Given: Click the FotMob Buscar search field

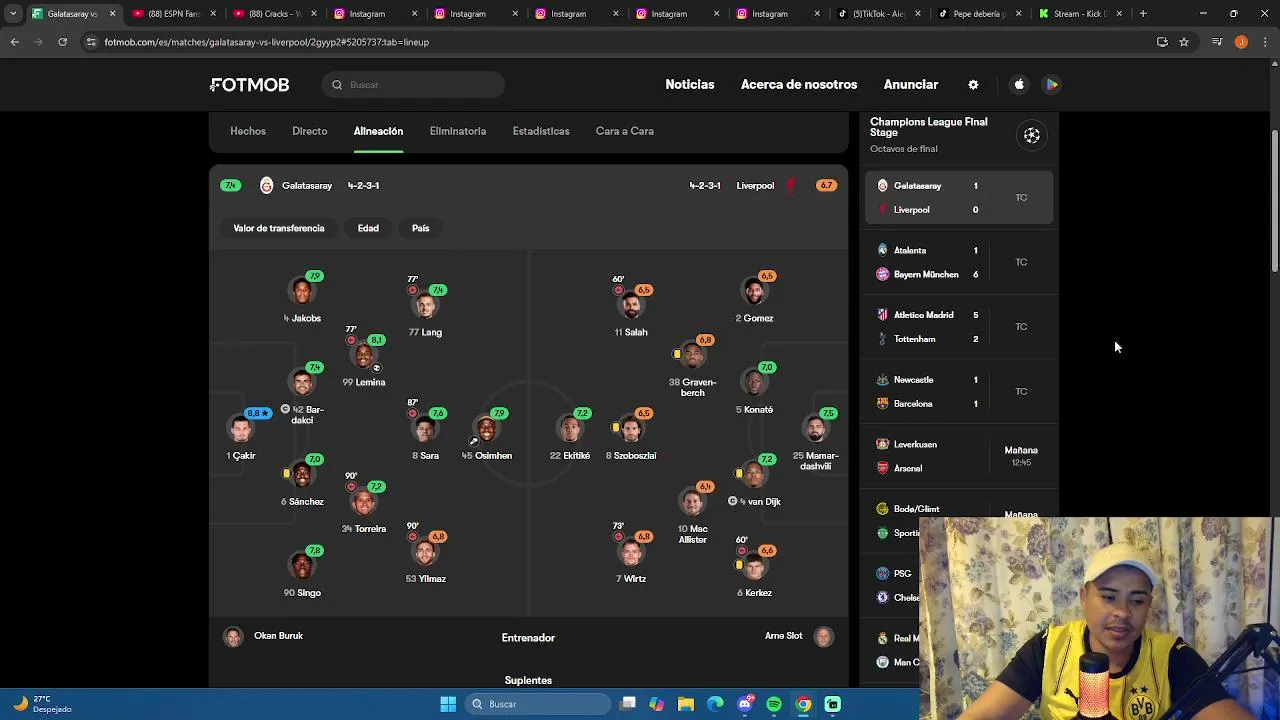Looking at the screenshot, I should [x=414, y=85].
